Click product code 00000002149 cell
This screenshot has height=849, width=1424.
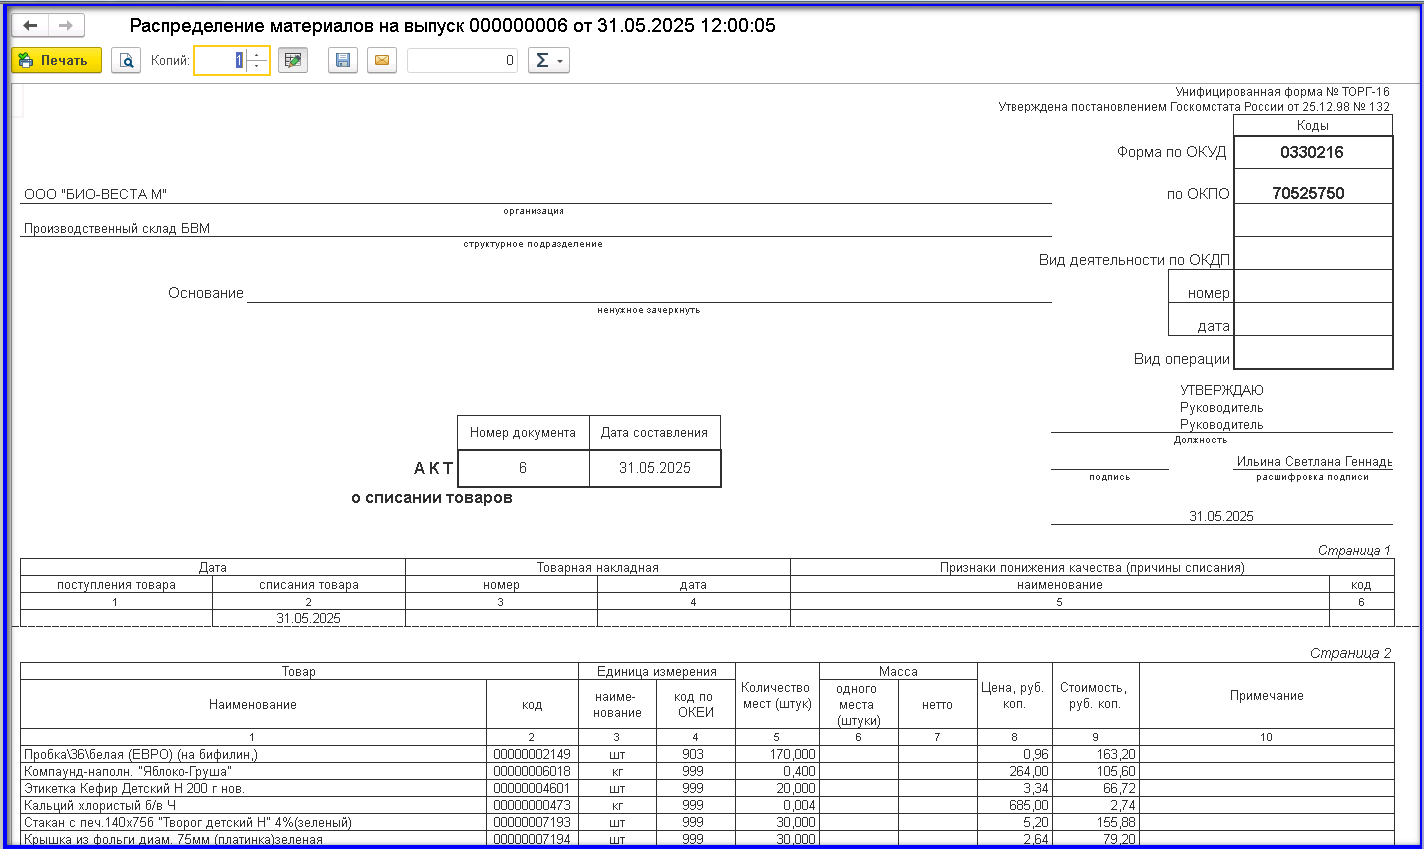pos(532,755)
